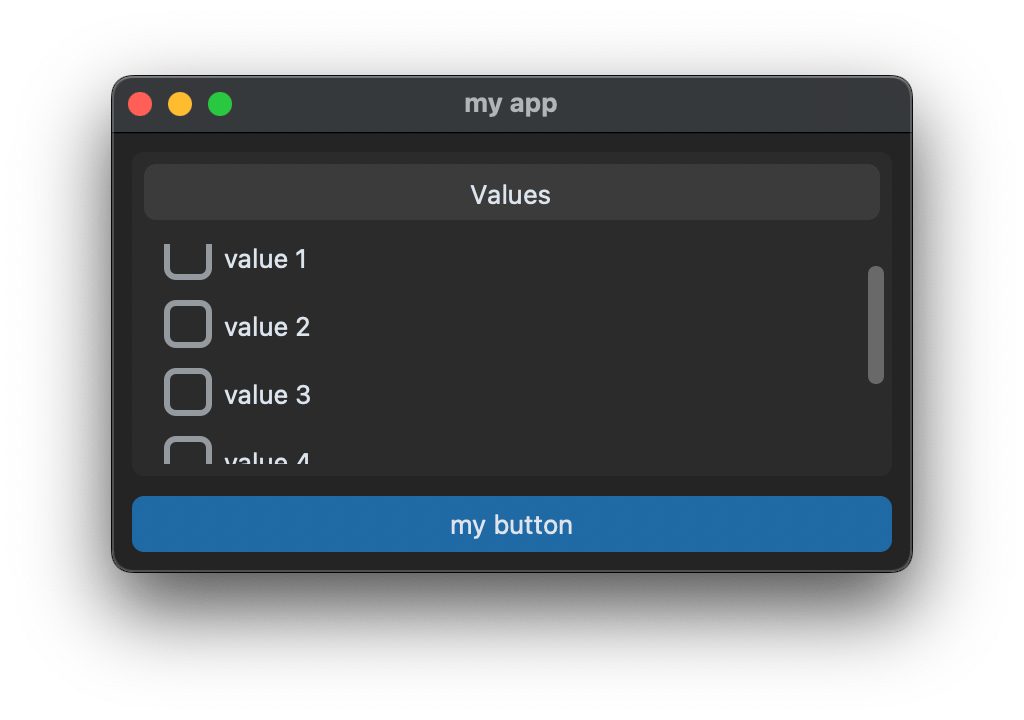Toggle the partially visible value 4 checkbox

(x=188, y=450)
